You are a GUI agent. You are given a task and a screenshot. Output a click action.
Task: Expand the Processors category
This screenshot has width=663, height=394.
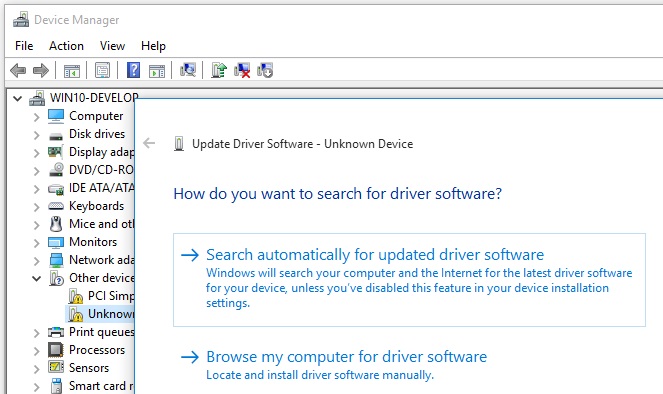click(x=36, y=351)
